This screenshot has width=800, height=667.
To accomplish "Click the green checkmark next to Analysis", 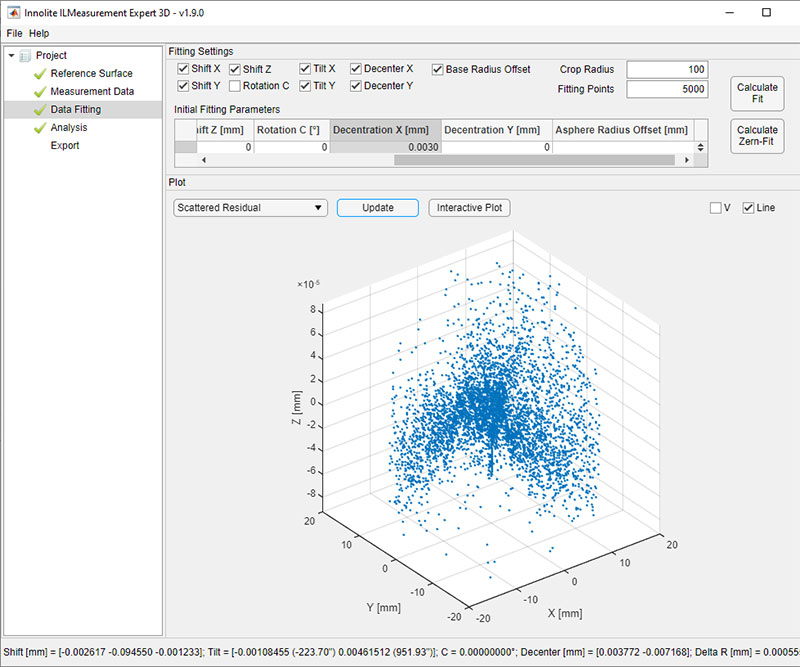I will tap(40, 128).
